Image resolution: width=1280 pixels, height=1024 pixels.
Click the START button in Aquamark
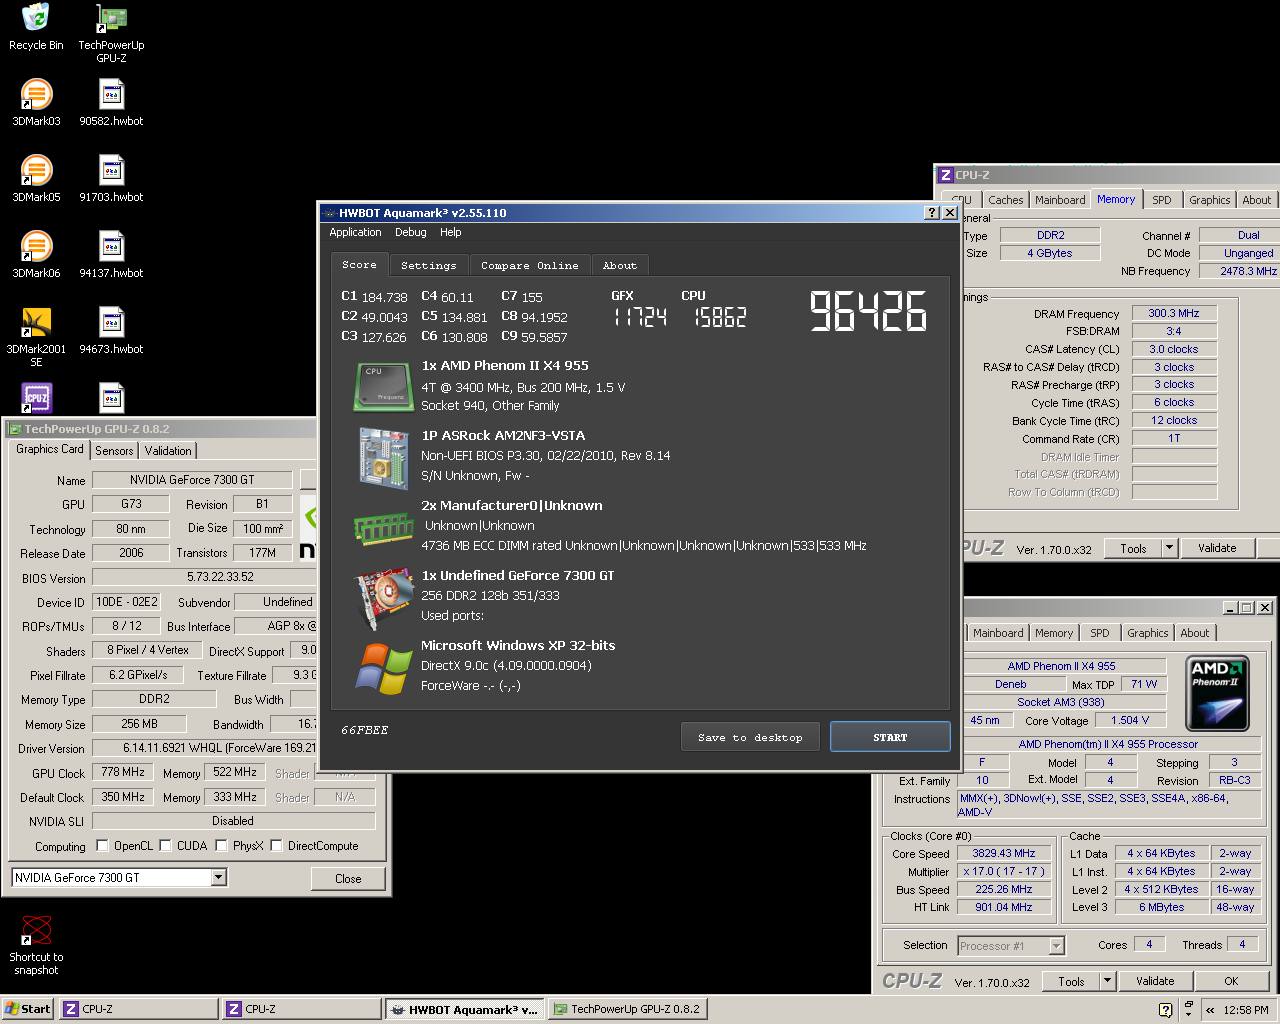890,737
